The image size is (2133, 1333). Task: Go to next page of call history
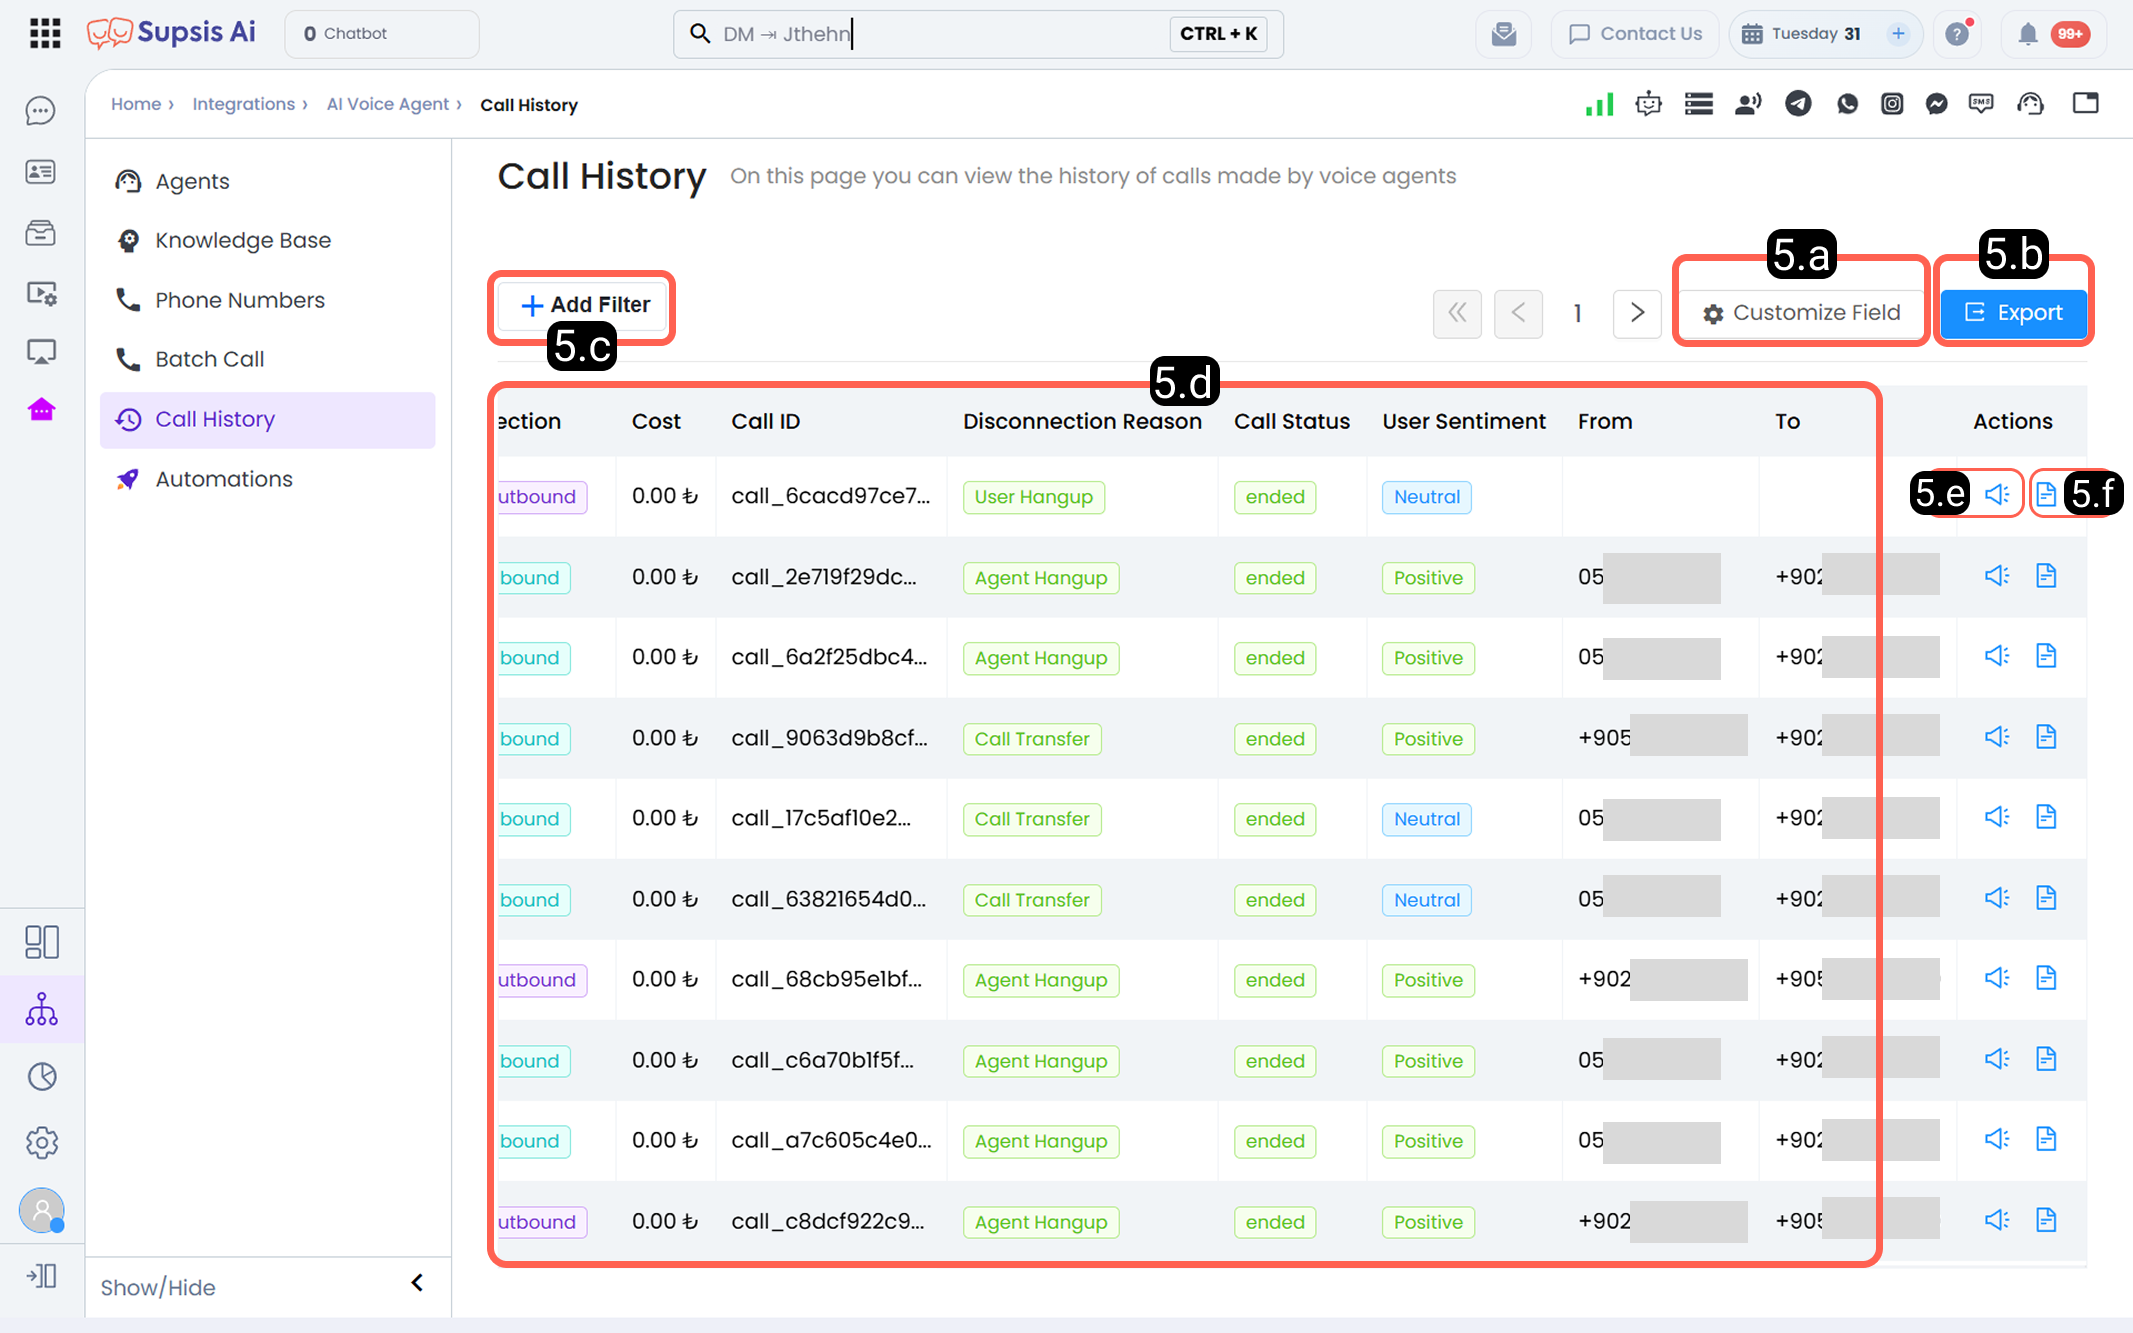click(1637, 313)
